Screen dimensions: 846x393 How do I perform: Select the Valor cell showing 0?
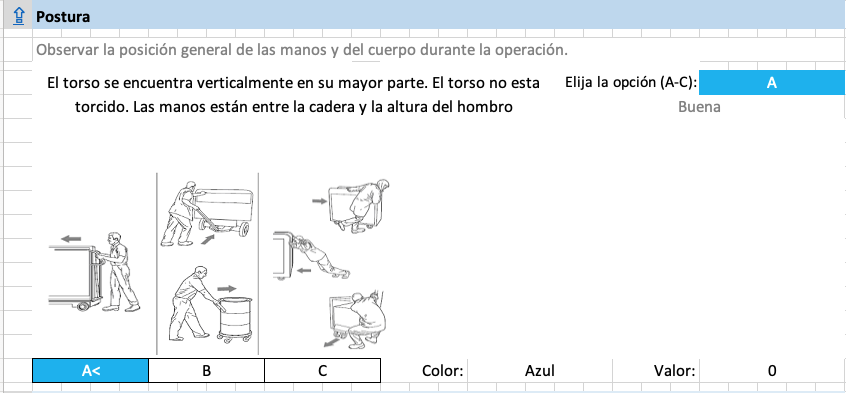tap(772, 370)
